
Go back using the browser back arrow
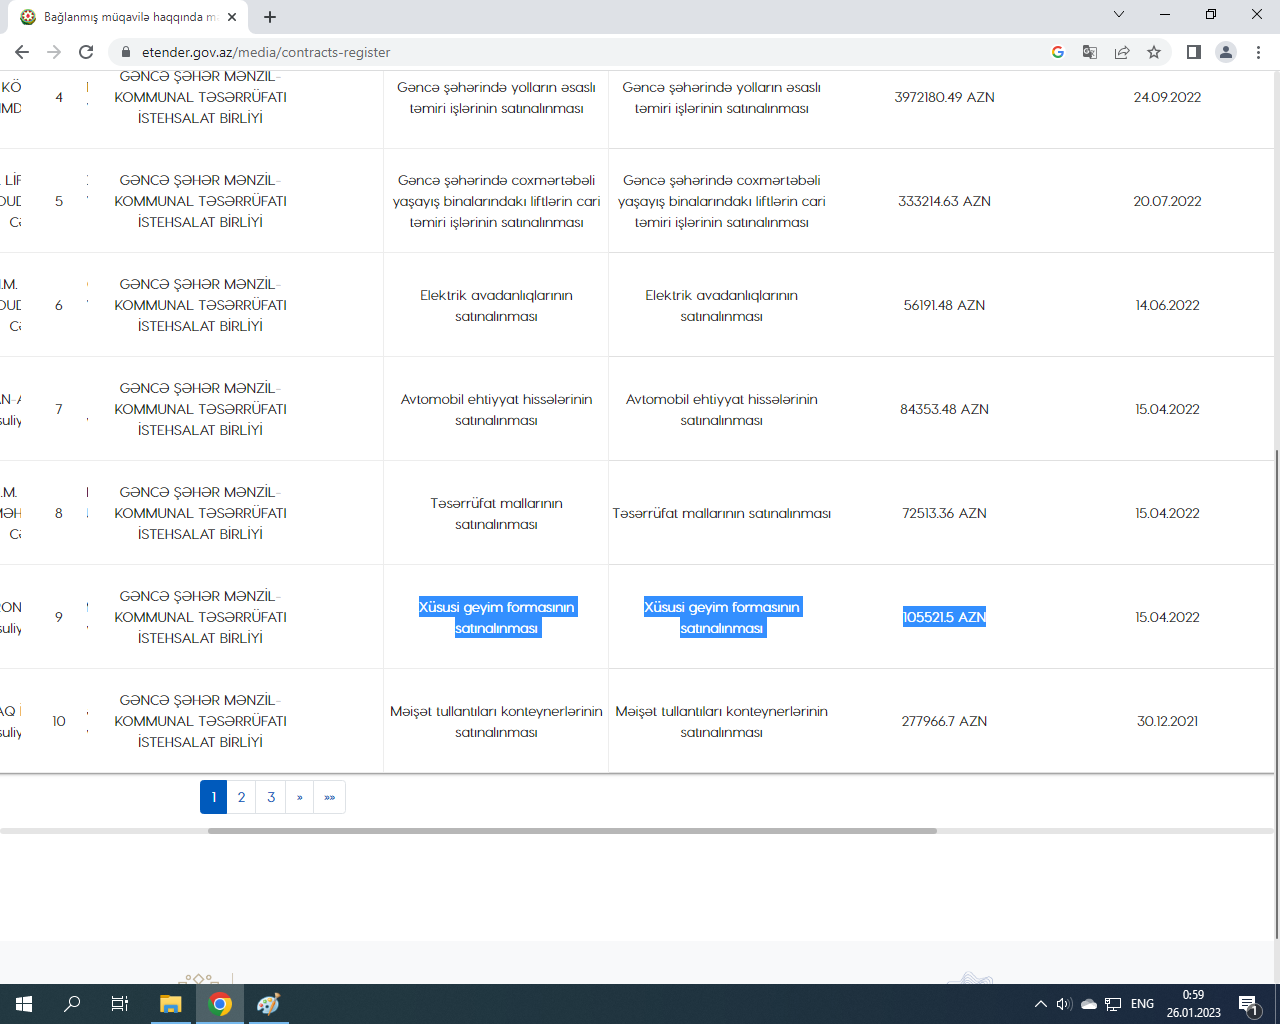22,52
